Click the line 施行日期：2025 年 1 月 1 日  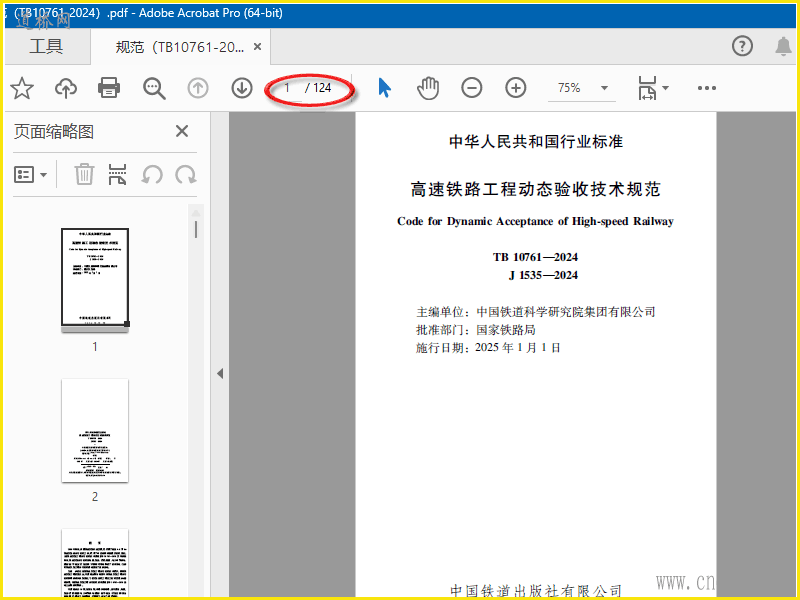point(488,348)
